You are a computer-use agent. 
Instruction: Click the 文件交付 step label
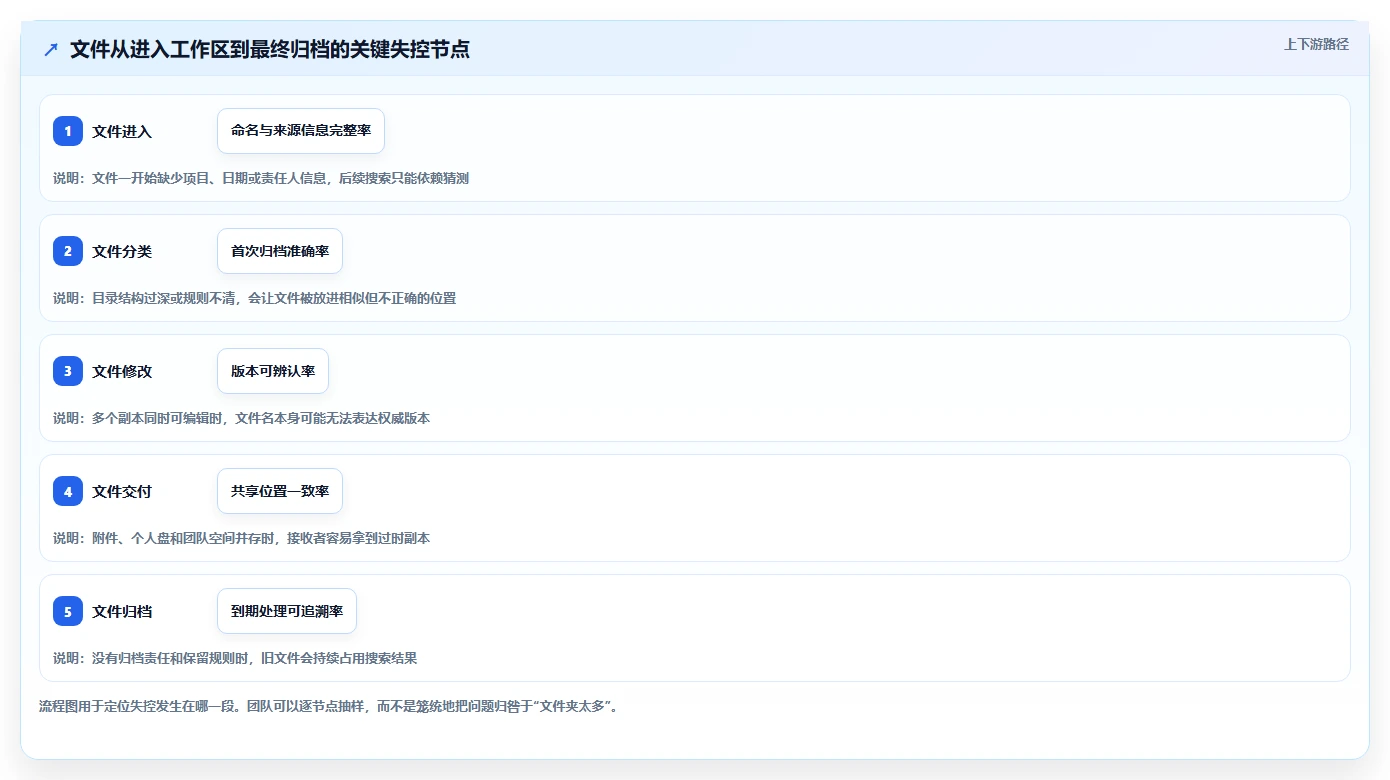[x=122, y=492]
